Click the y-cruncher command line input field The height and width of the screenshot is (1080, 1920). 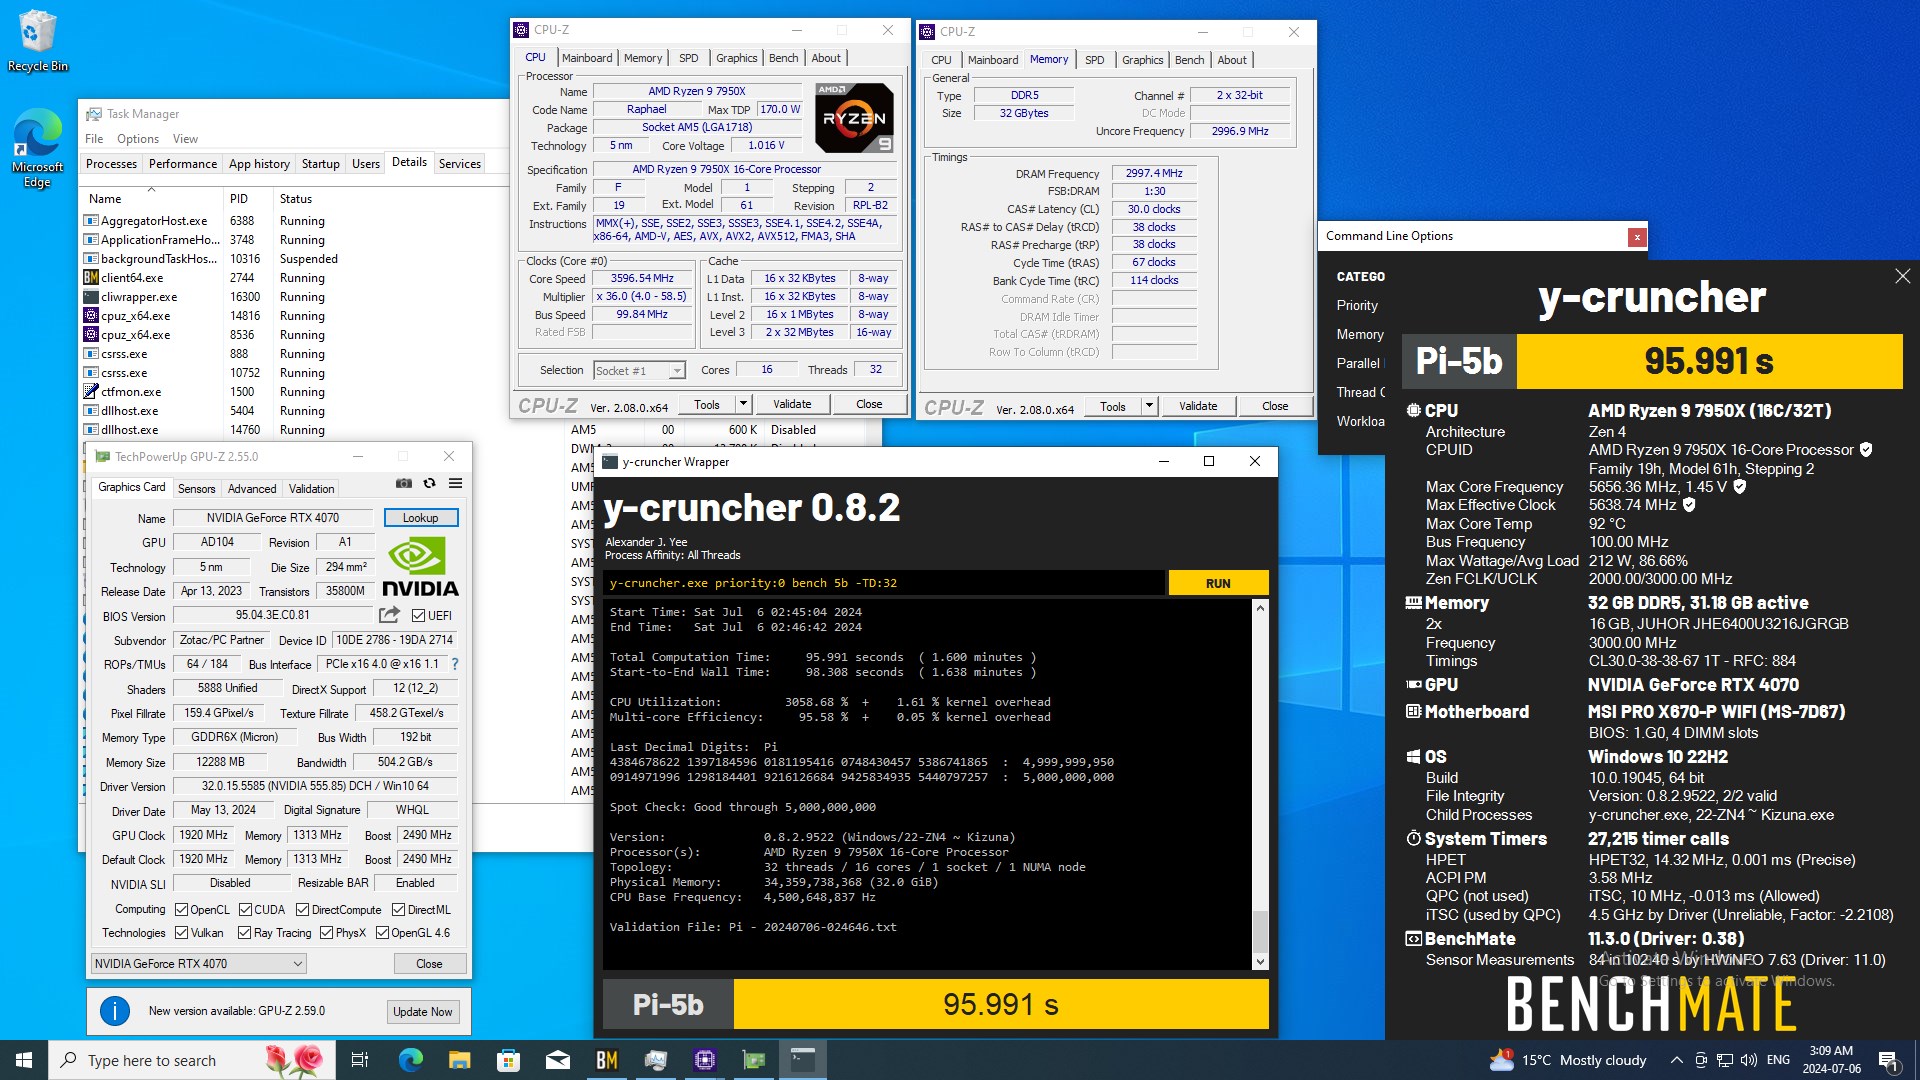tap(884, 583)
